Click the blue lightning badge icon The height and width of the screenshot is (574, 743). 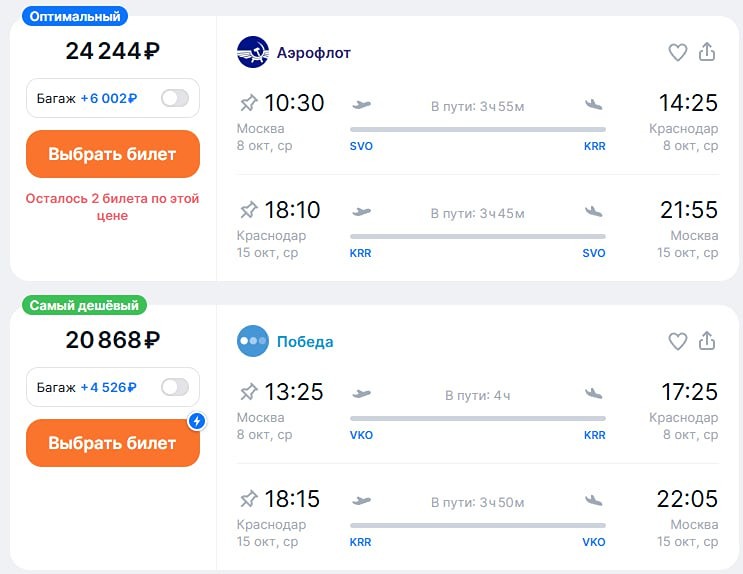(x=197, y=421)
